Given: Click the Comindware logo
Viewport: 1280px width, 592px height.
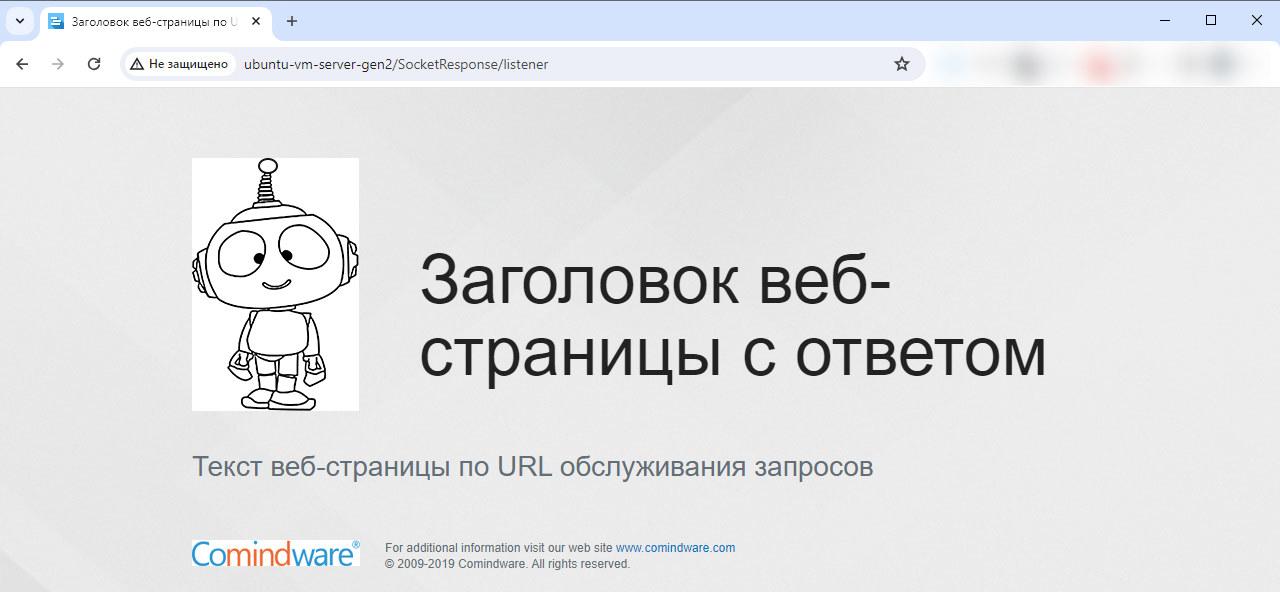Looking at the screenshot, I should 276,553.
